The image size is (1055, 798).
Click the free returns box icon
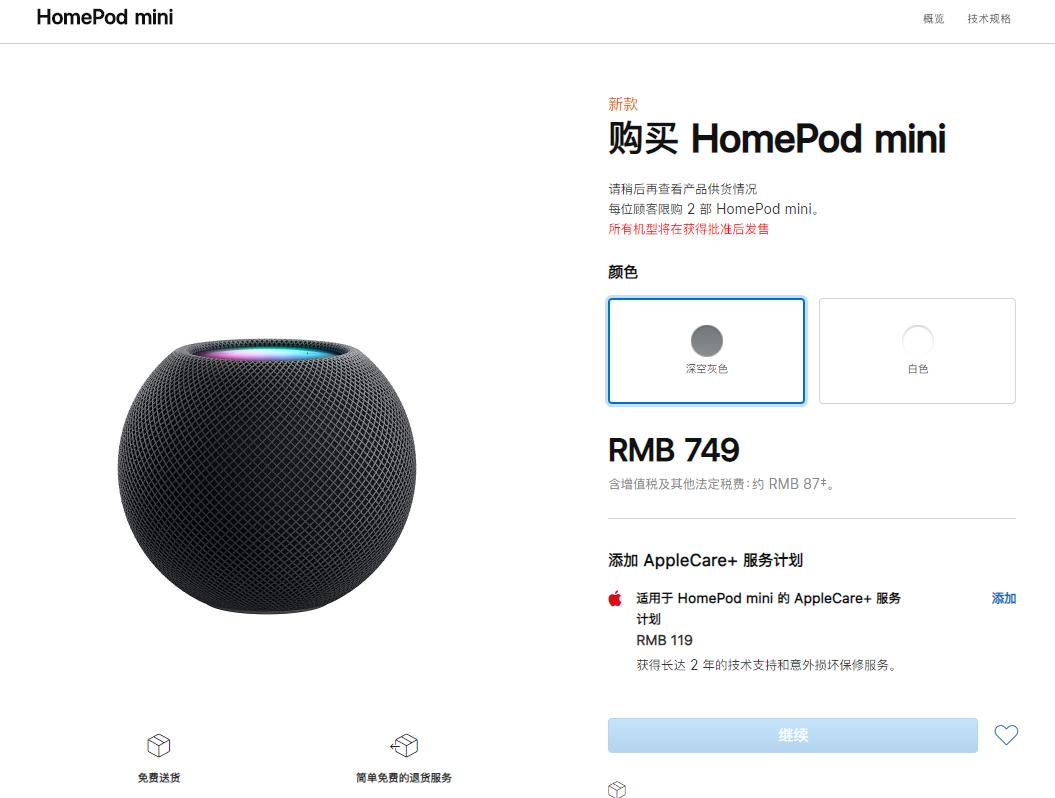(404, 745)
